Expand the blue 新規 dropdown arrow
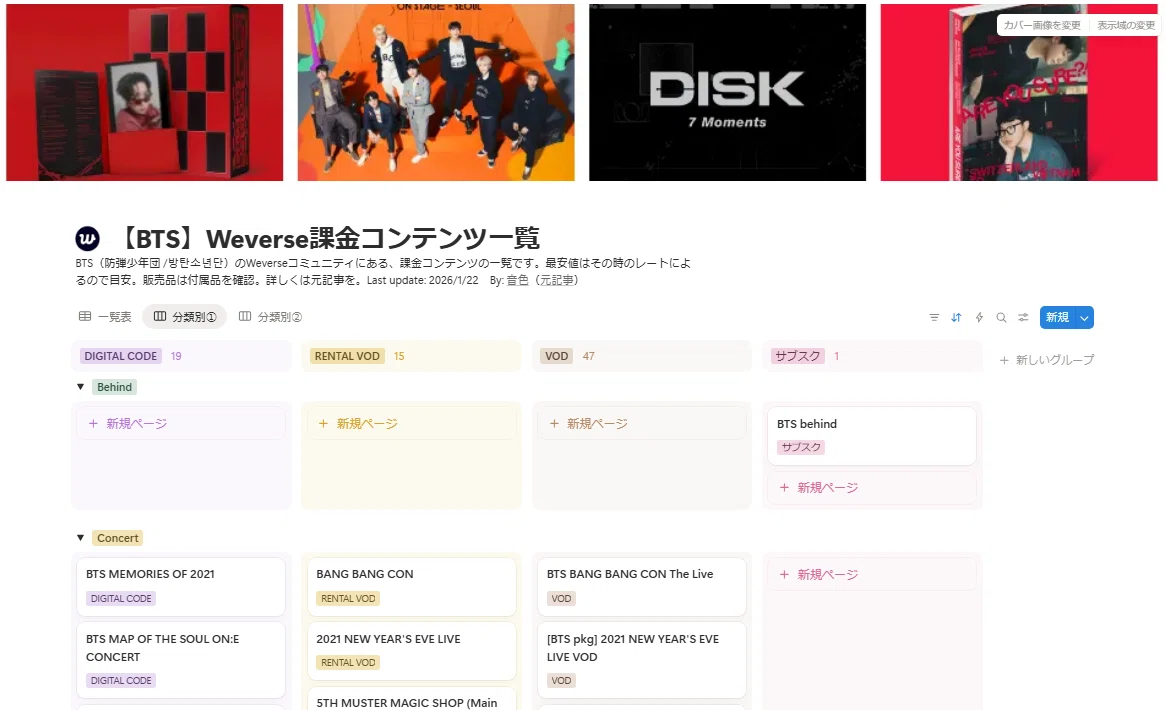The image size is (1166, 710). point(1085,317)
